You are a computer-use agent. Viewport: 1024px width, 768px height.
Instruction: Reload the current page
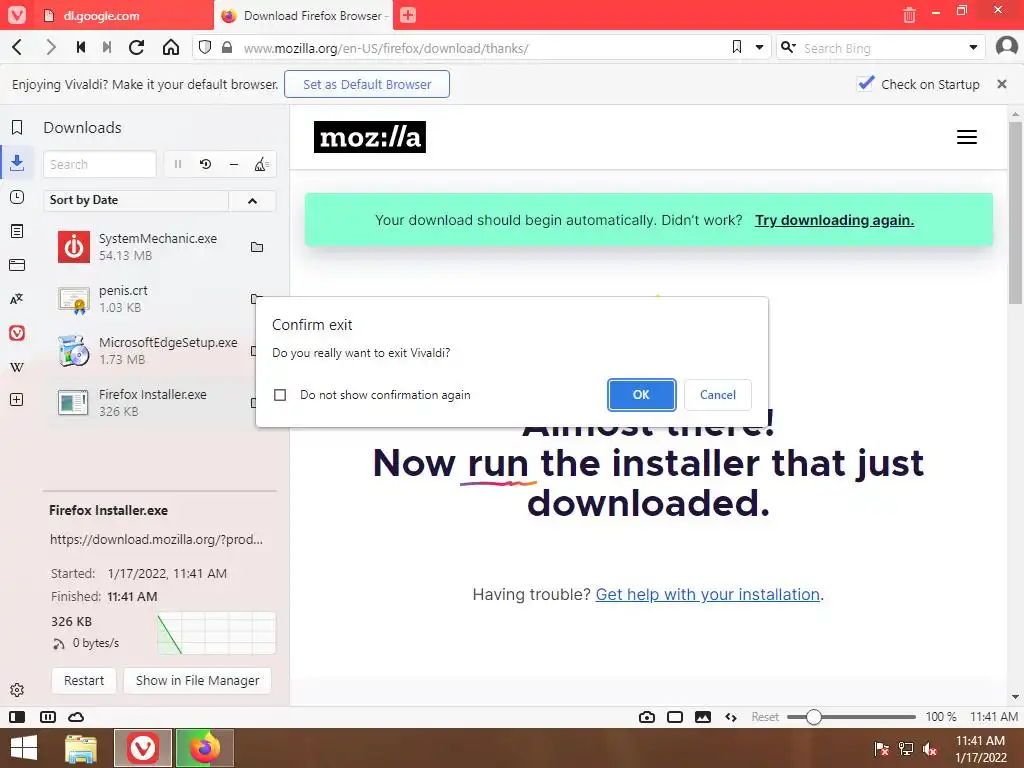coord(136,47)
